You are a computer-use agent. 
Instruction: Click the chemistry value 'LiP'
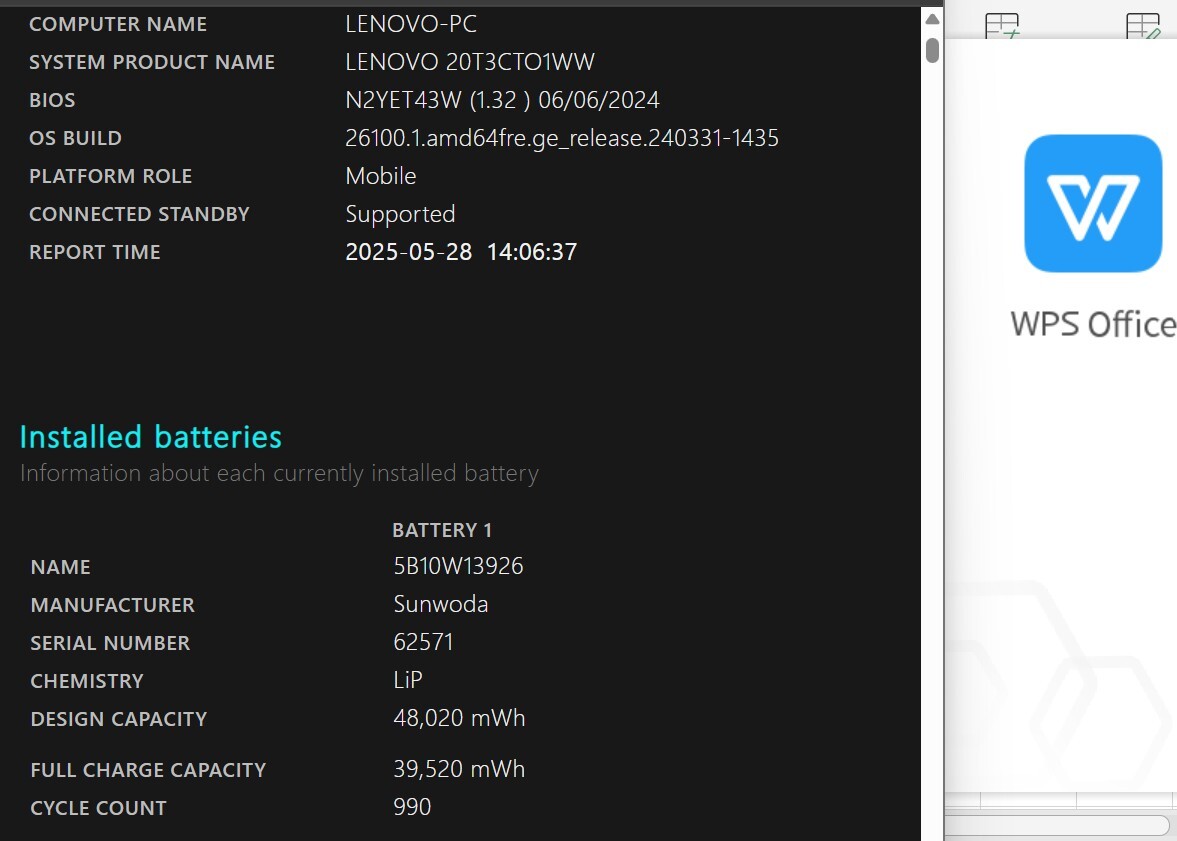coord(408,680)
